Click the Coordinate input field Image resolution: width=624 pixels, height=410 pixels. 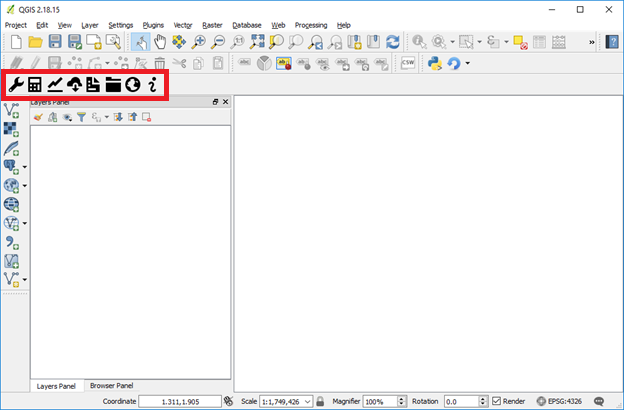point(179,401)
